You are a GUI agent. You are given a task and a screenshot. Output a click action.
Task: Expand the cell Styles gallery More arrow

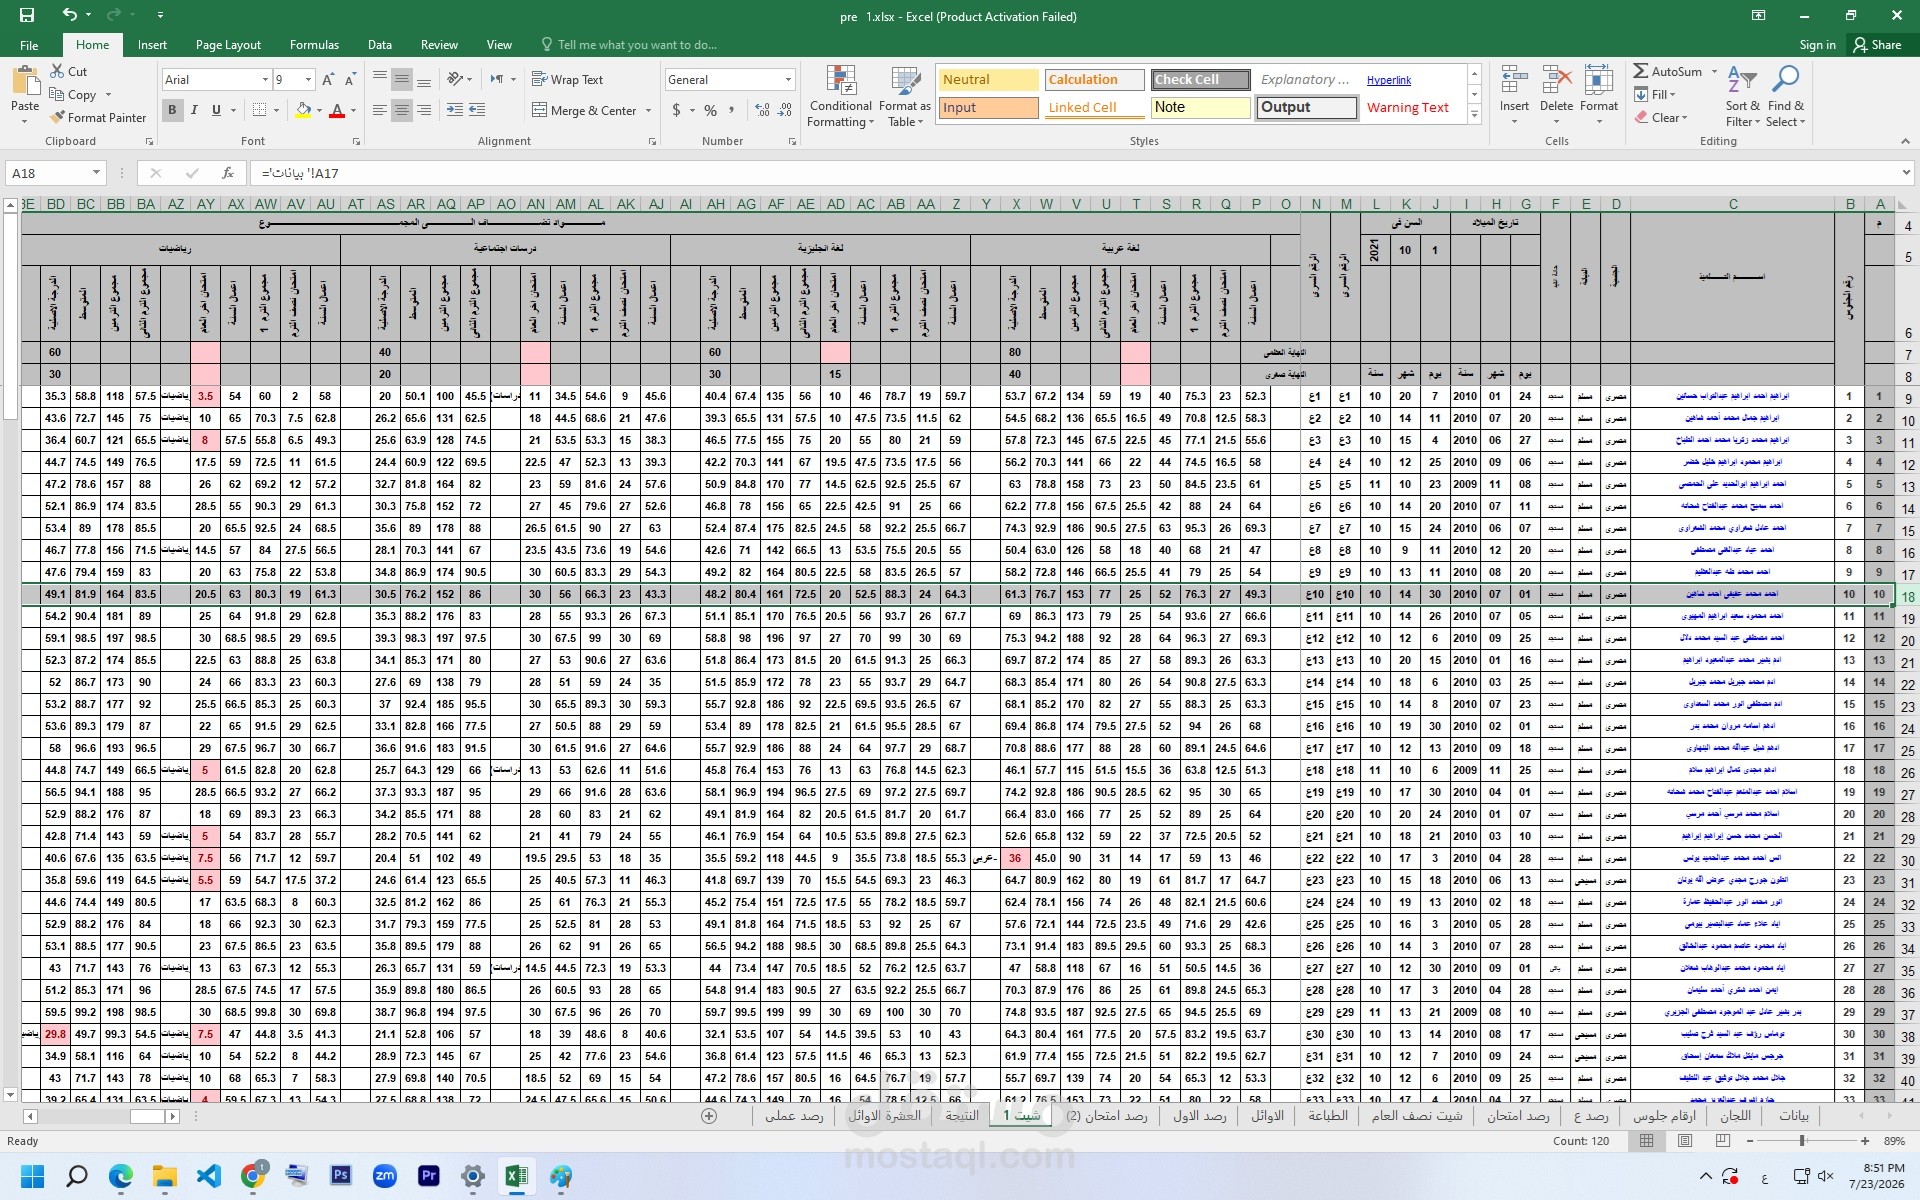coord(1474,115)
